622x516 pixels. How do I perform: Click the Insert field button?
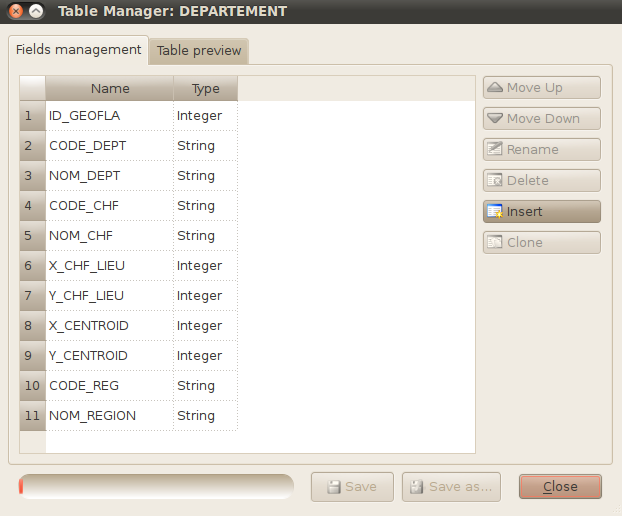[x=541, y=212]
